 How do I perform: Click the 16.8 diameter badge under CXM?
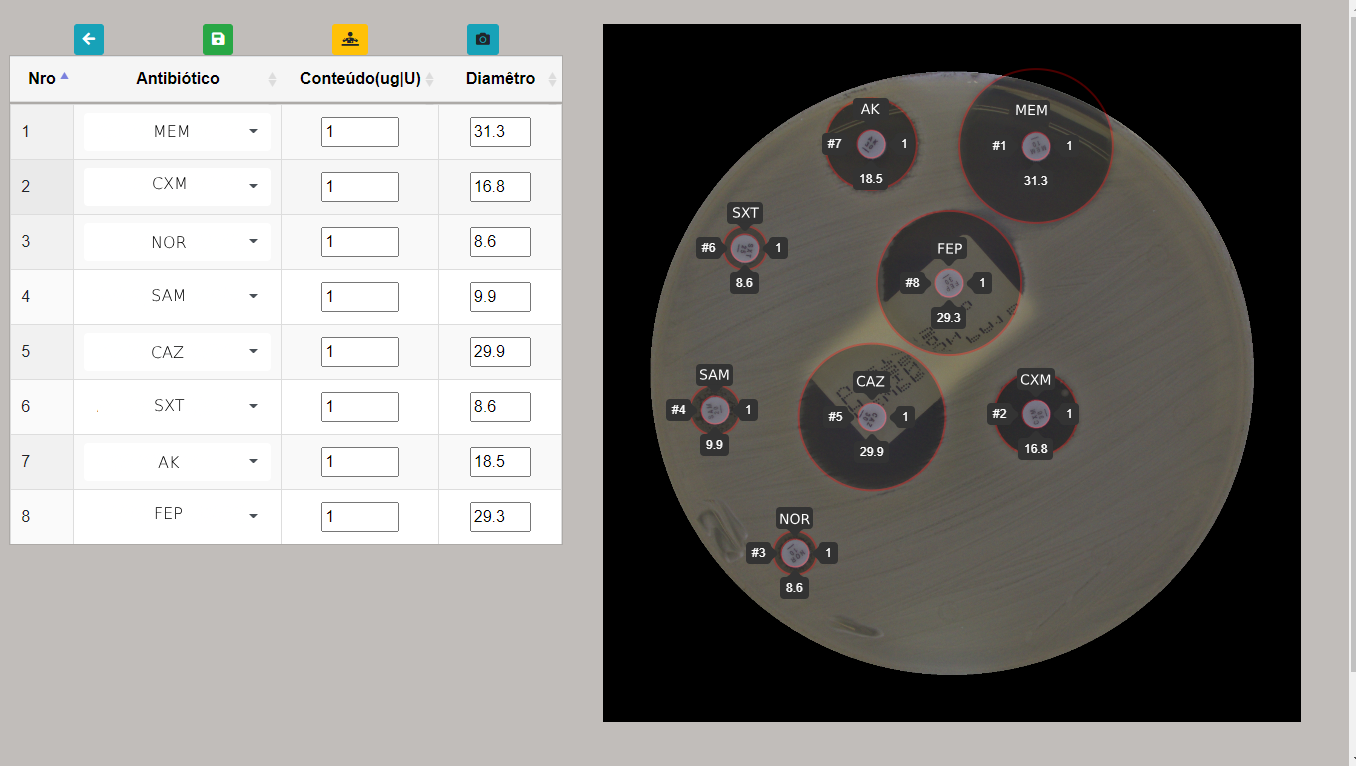[1035, 449]
